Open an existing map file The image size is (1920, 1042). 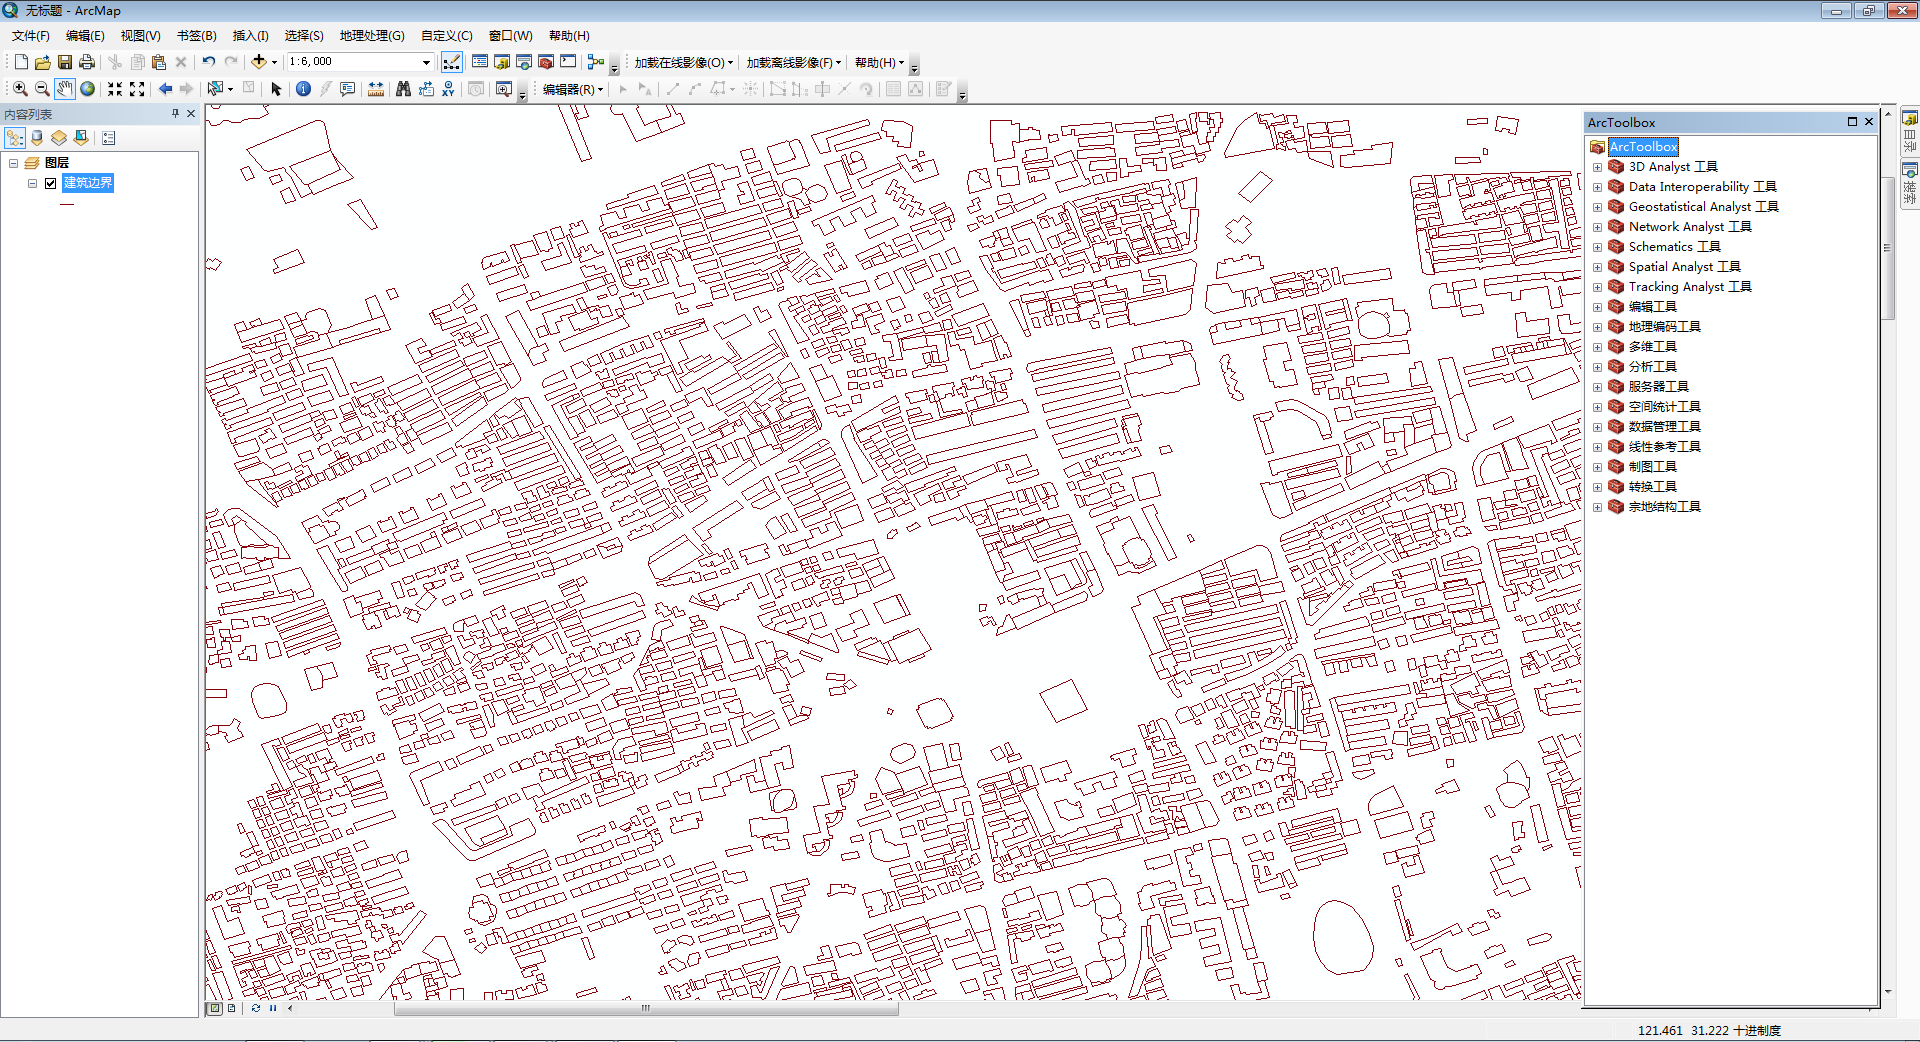click(x=43, y=62)
